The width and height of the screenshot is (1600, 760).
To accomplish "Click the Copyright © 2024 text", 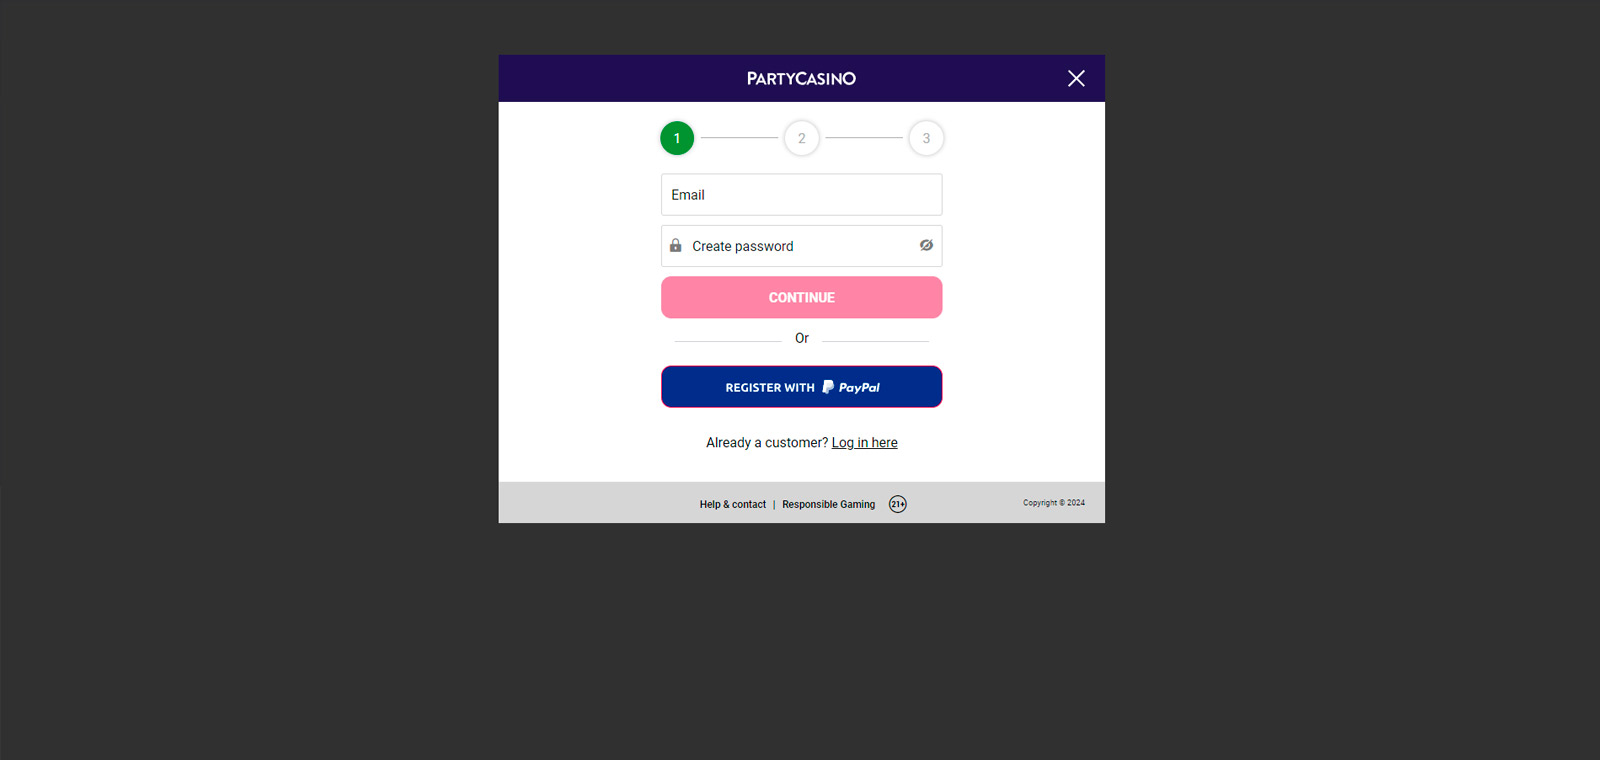I will [x=1053, y=503].
